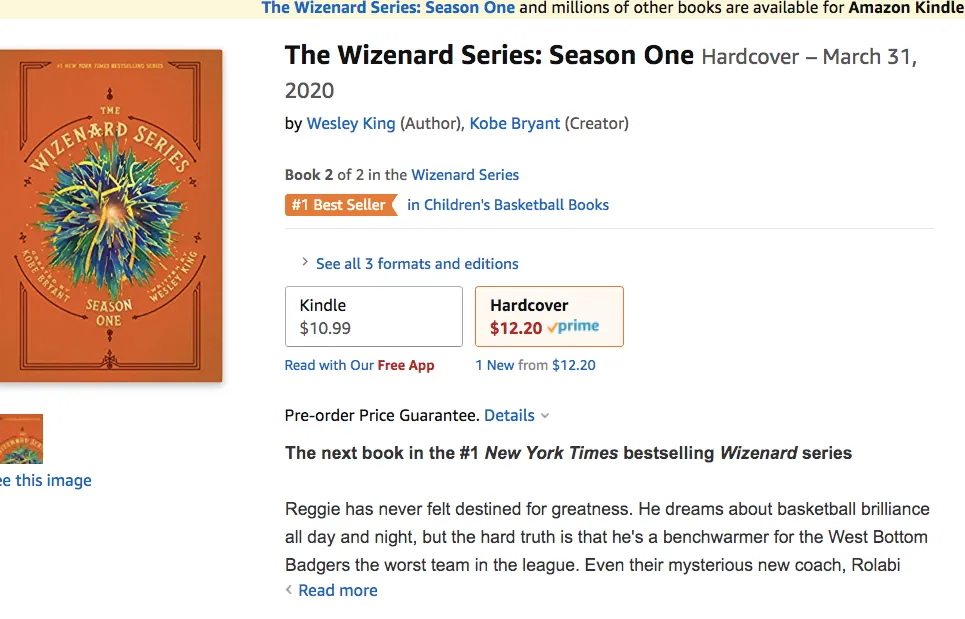The image size is (965, 619).
Task: Open author Wesley King's page
Action: click(351, 123)
